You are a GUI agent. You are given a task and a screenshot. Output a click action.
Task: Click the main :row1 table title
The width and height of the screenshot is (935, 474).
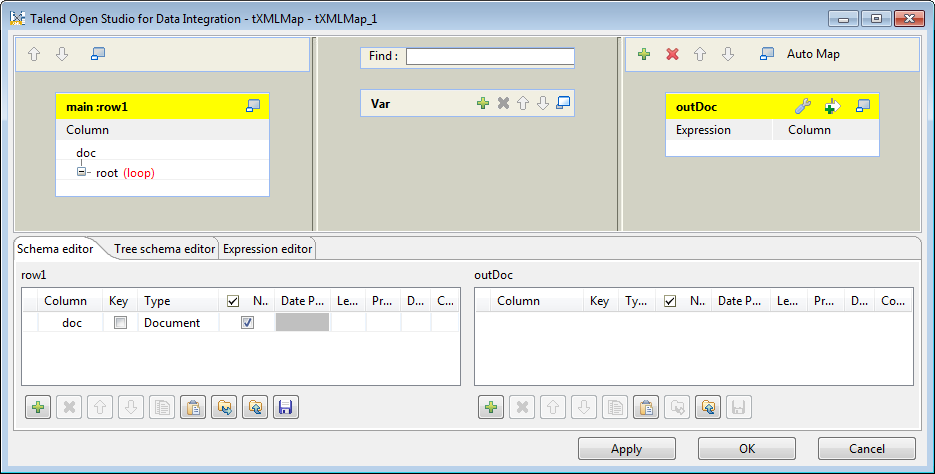pos(97,107)
